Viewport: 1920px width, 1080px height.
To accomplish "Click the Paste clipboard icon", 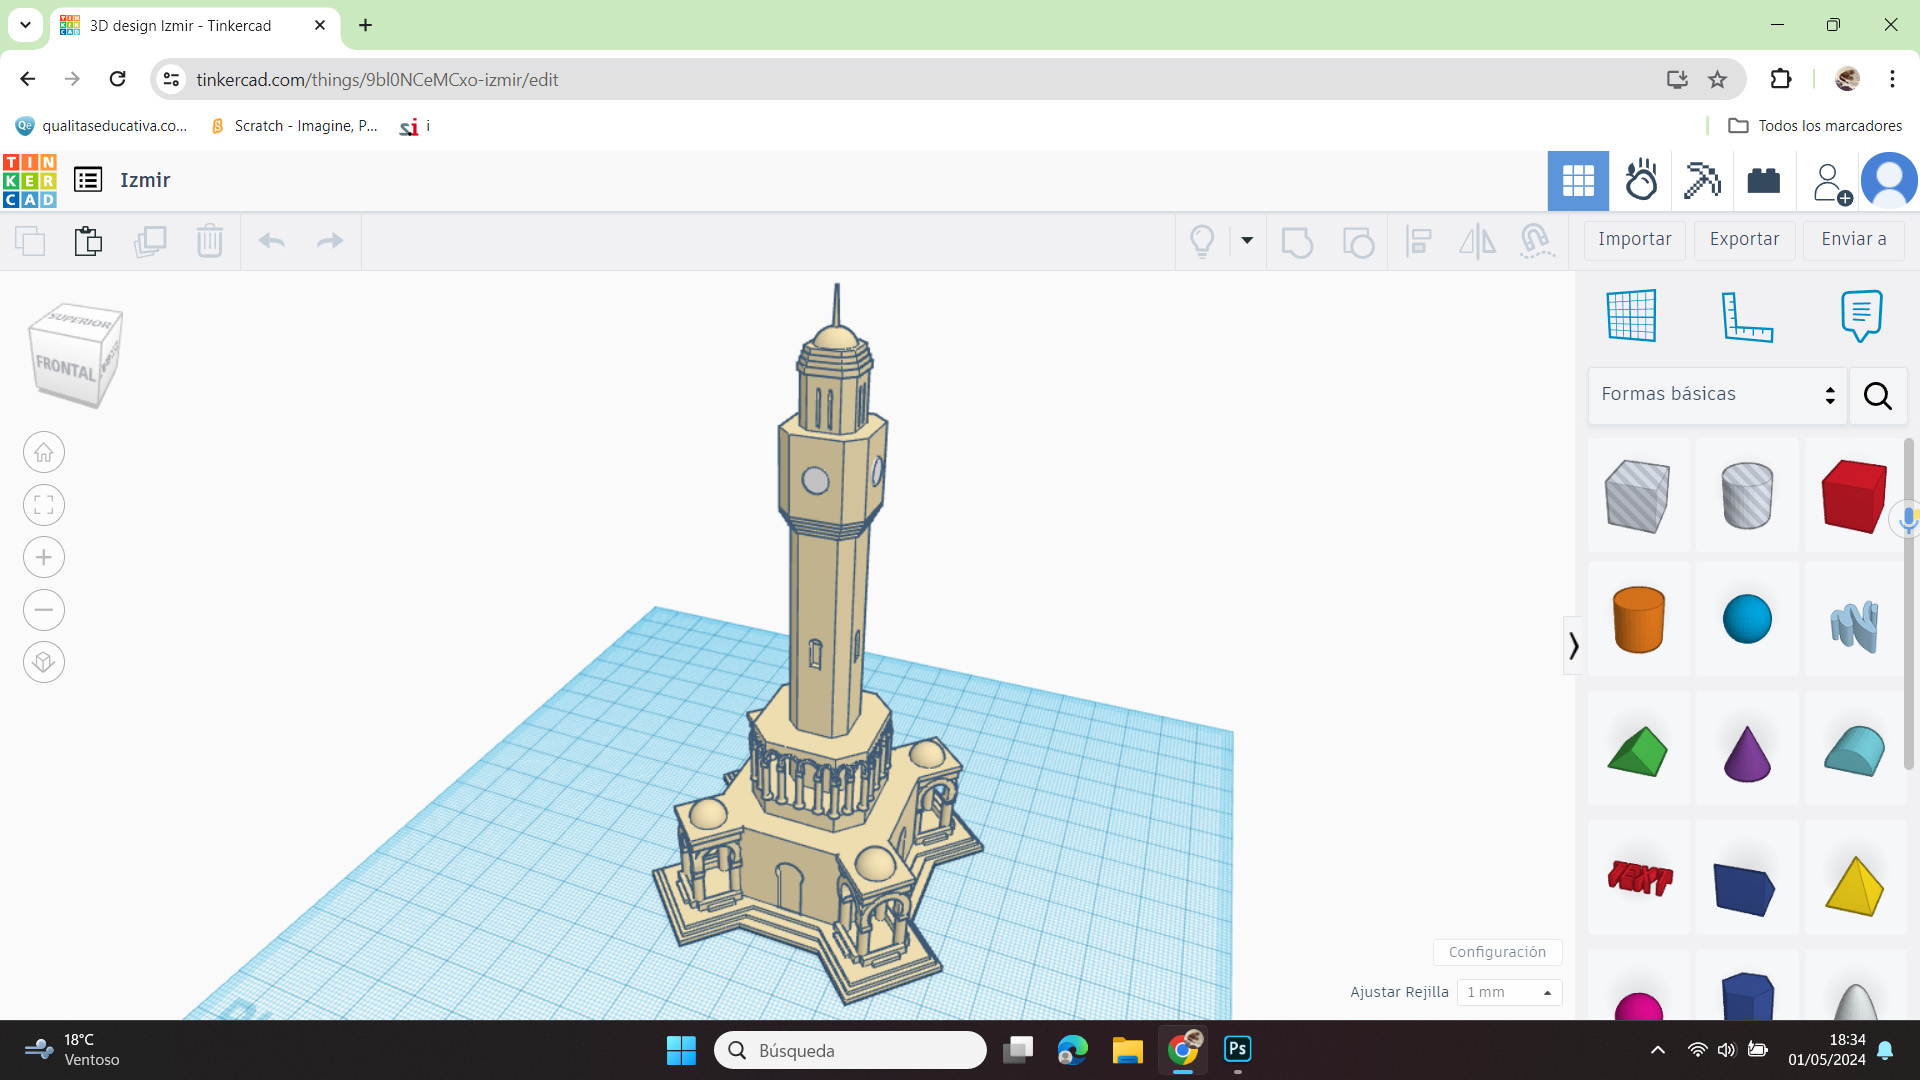I will coord(88,241).
